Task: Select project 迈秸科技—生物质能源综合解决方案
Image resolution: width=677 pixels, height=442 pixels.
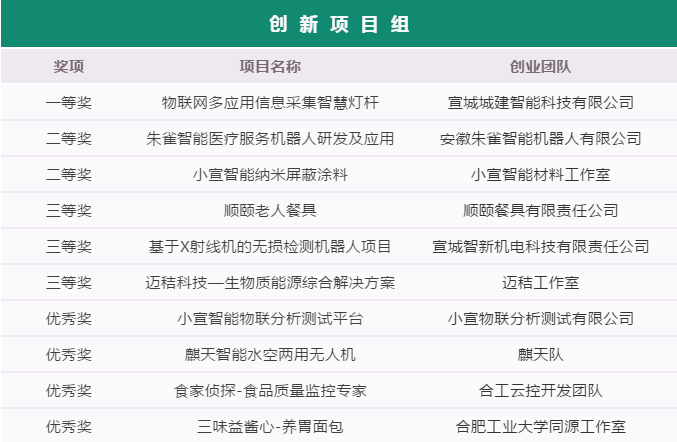Action: coord(270,283)
